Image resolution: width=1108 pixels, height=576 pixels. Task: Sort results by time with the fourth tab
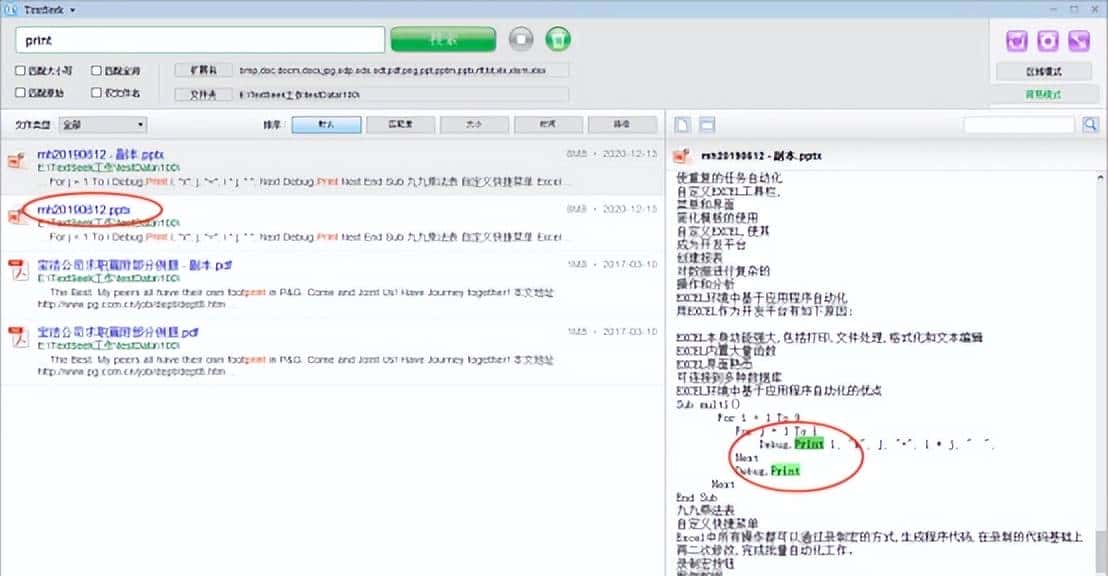pos(548,124)
